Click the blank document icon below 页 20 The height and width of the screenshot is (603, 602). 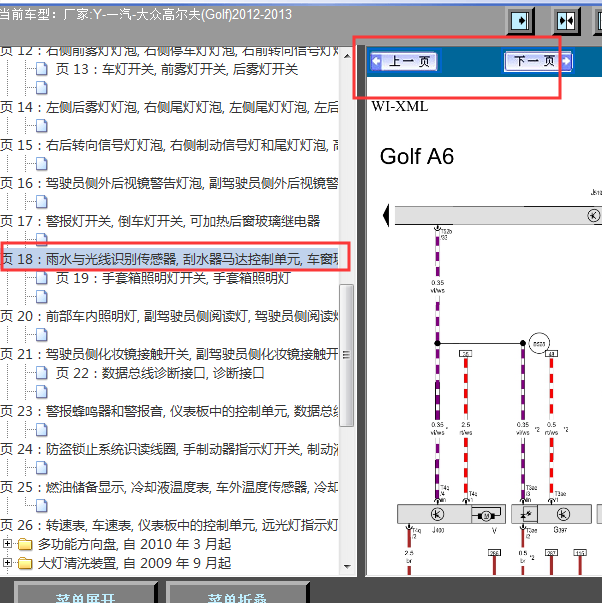point(42,335)
